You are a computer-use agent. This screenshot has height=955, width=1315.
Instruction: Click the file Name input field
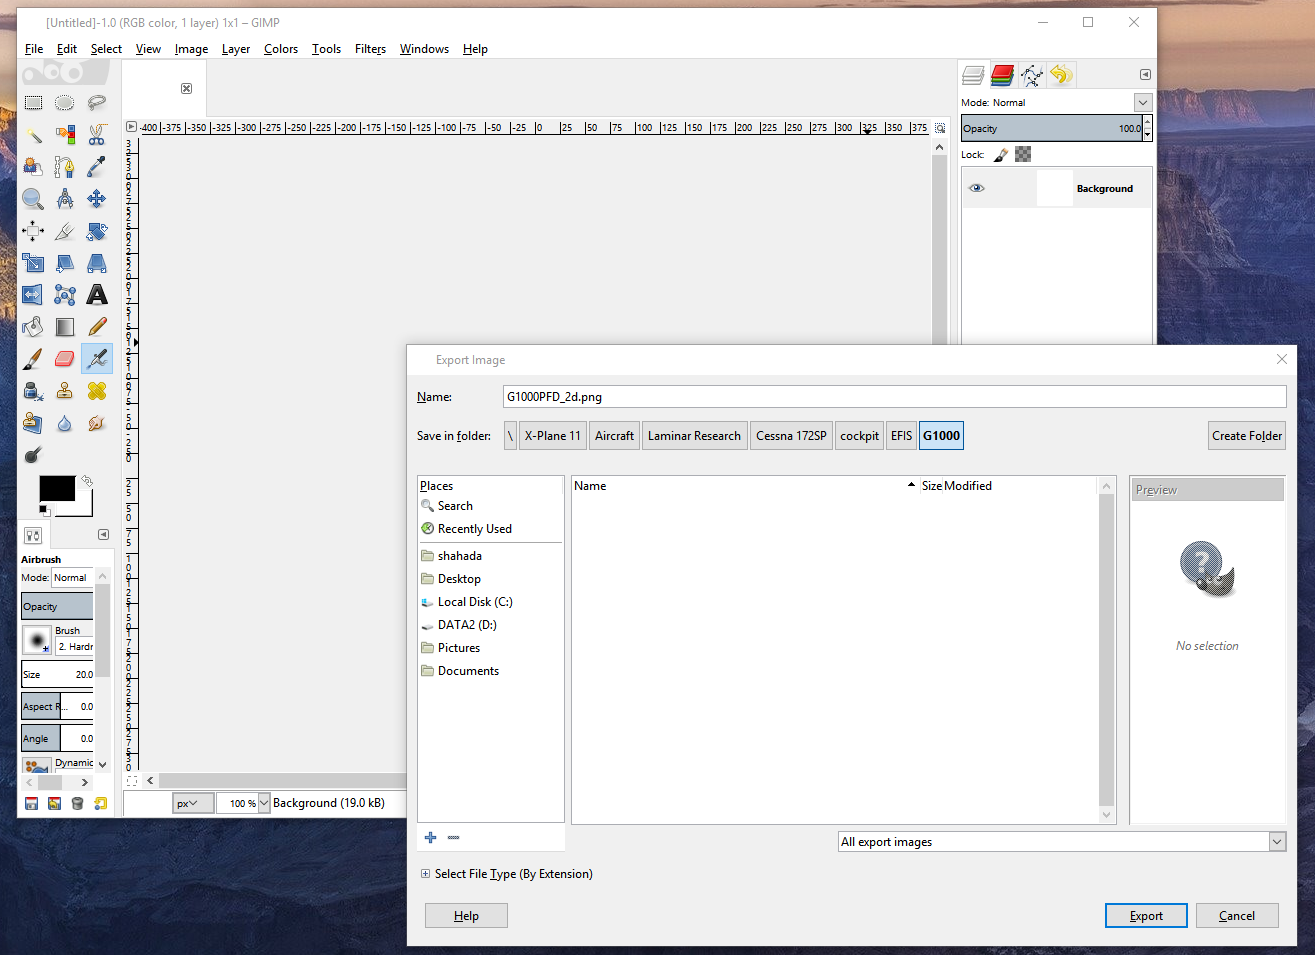(x=894, y=397)
